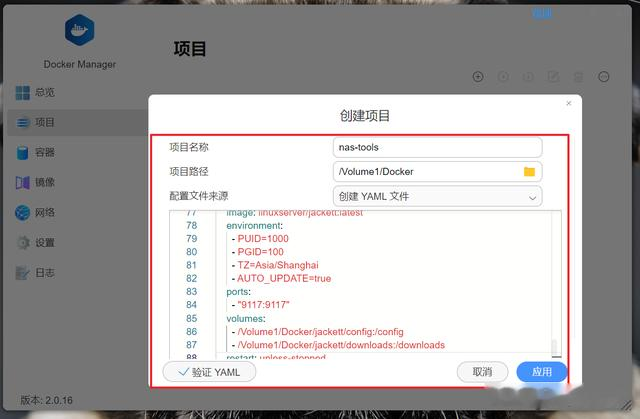Click the jackett/config:/config volume line
This screenshot has width=640, height=419.
pyautogui.click(x=320, y=332)
